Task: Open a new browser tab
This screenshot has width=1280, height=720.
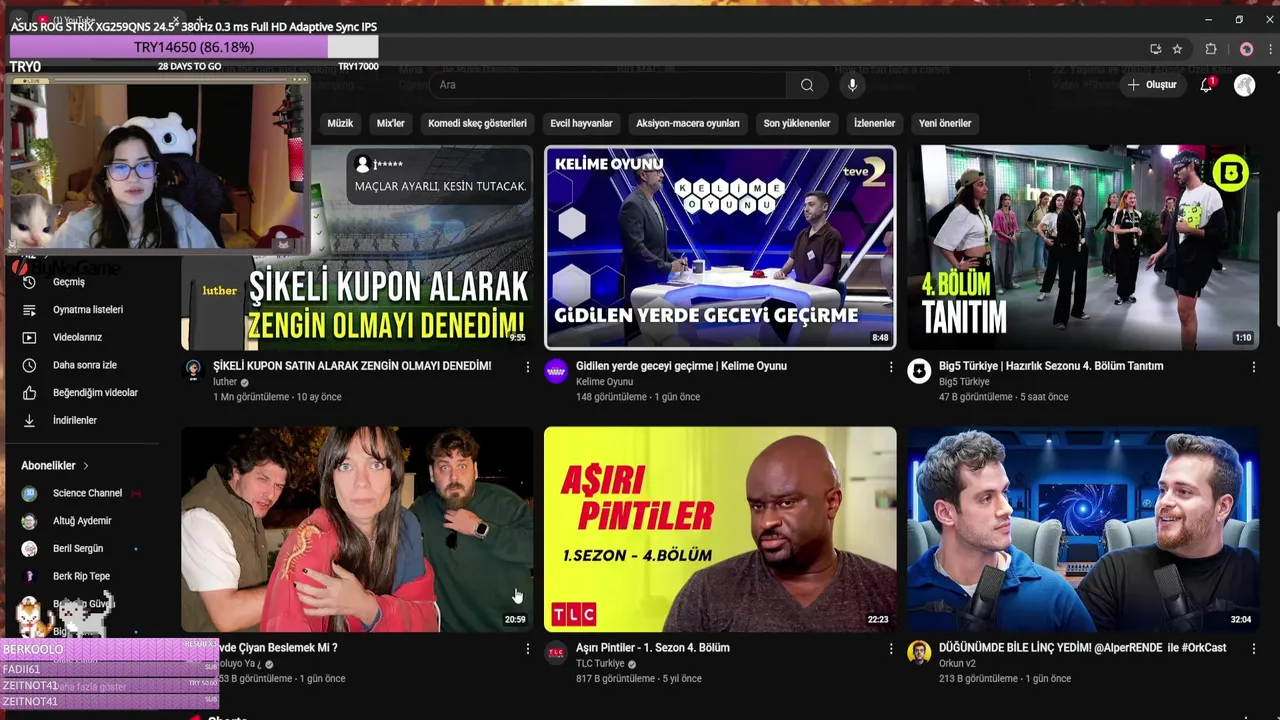Action: (x=199, y=20)
